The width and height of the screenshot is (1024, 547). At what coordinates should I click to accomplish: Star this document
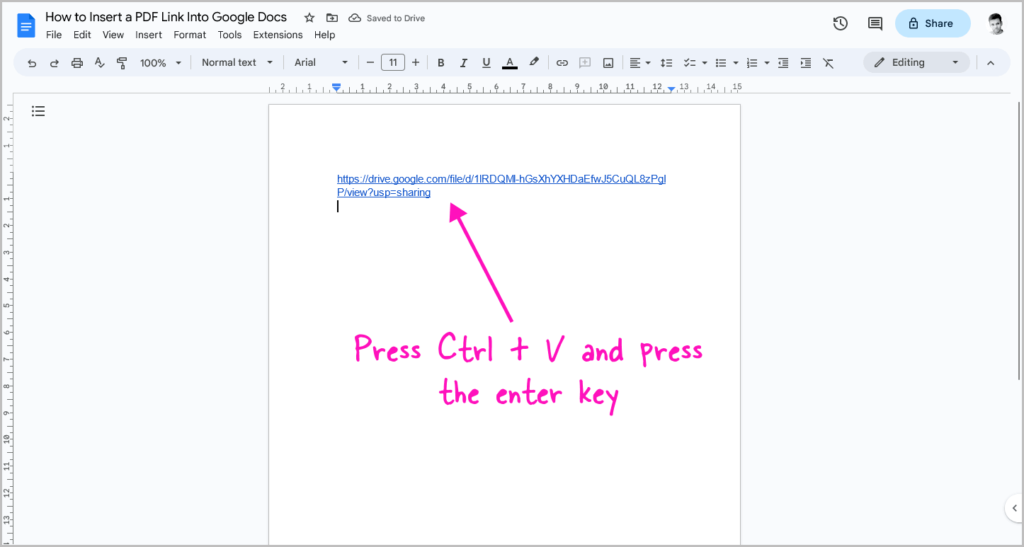(x=310, y=18)
